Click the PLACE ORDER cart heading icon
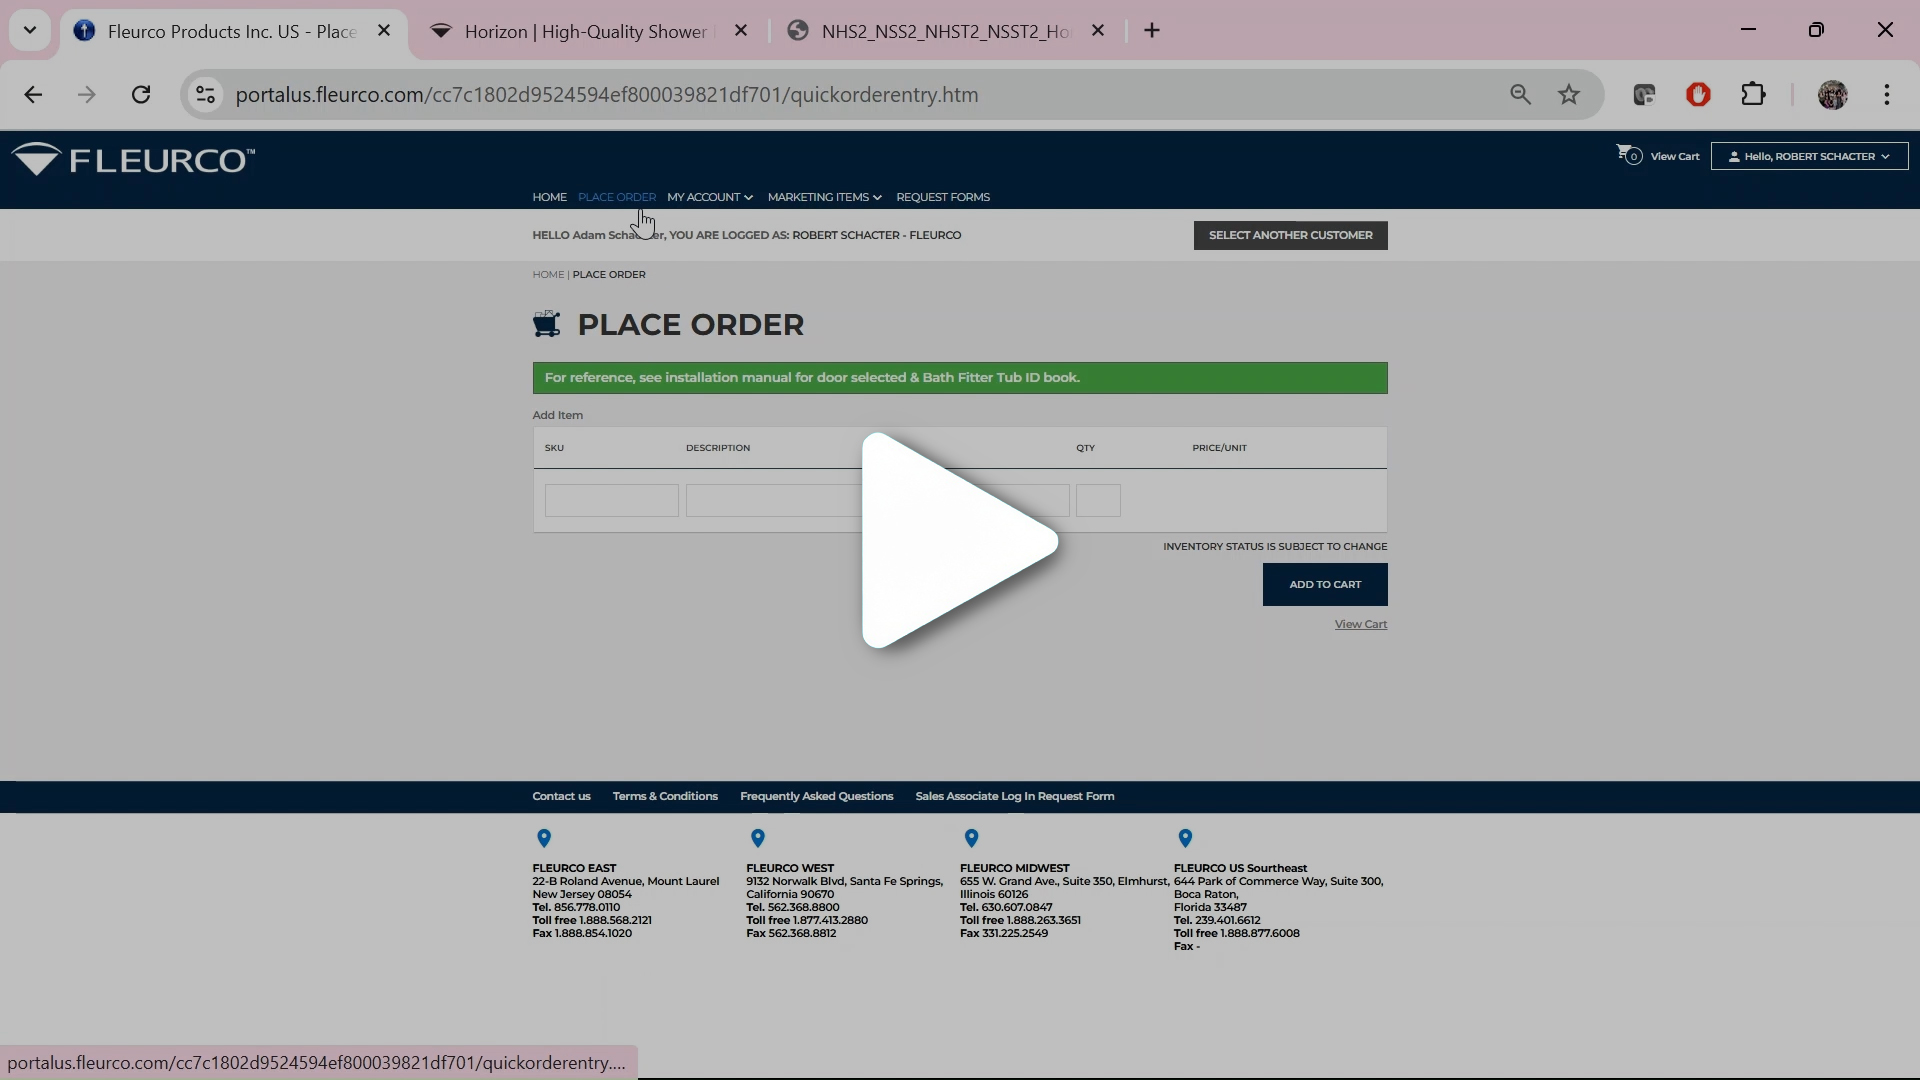 [546, 323]
